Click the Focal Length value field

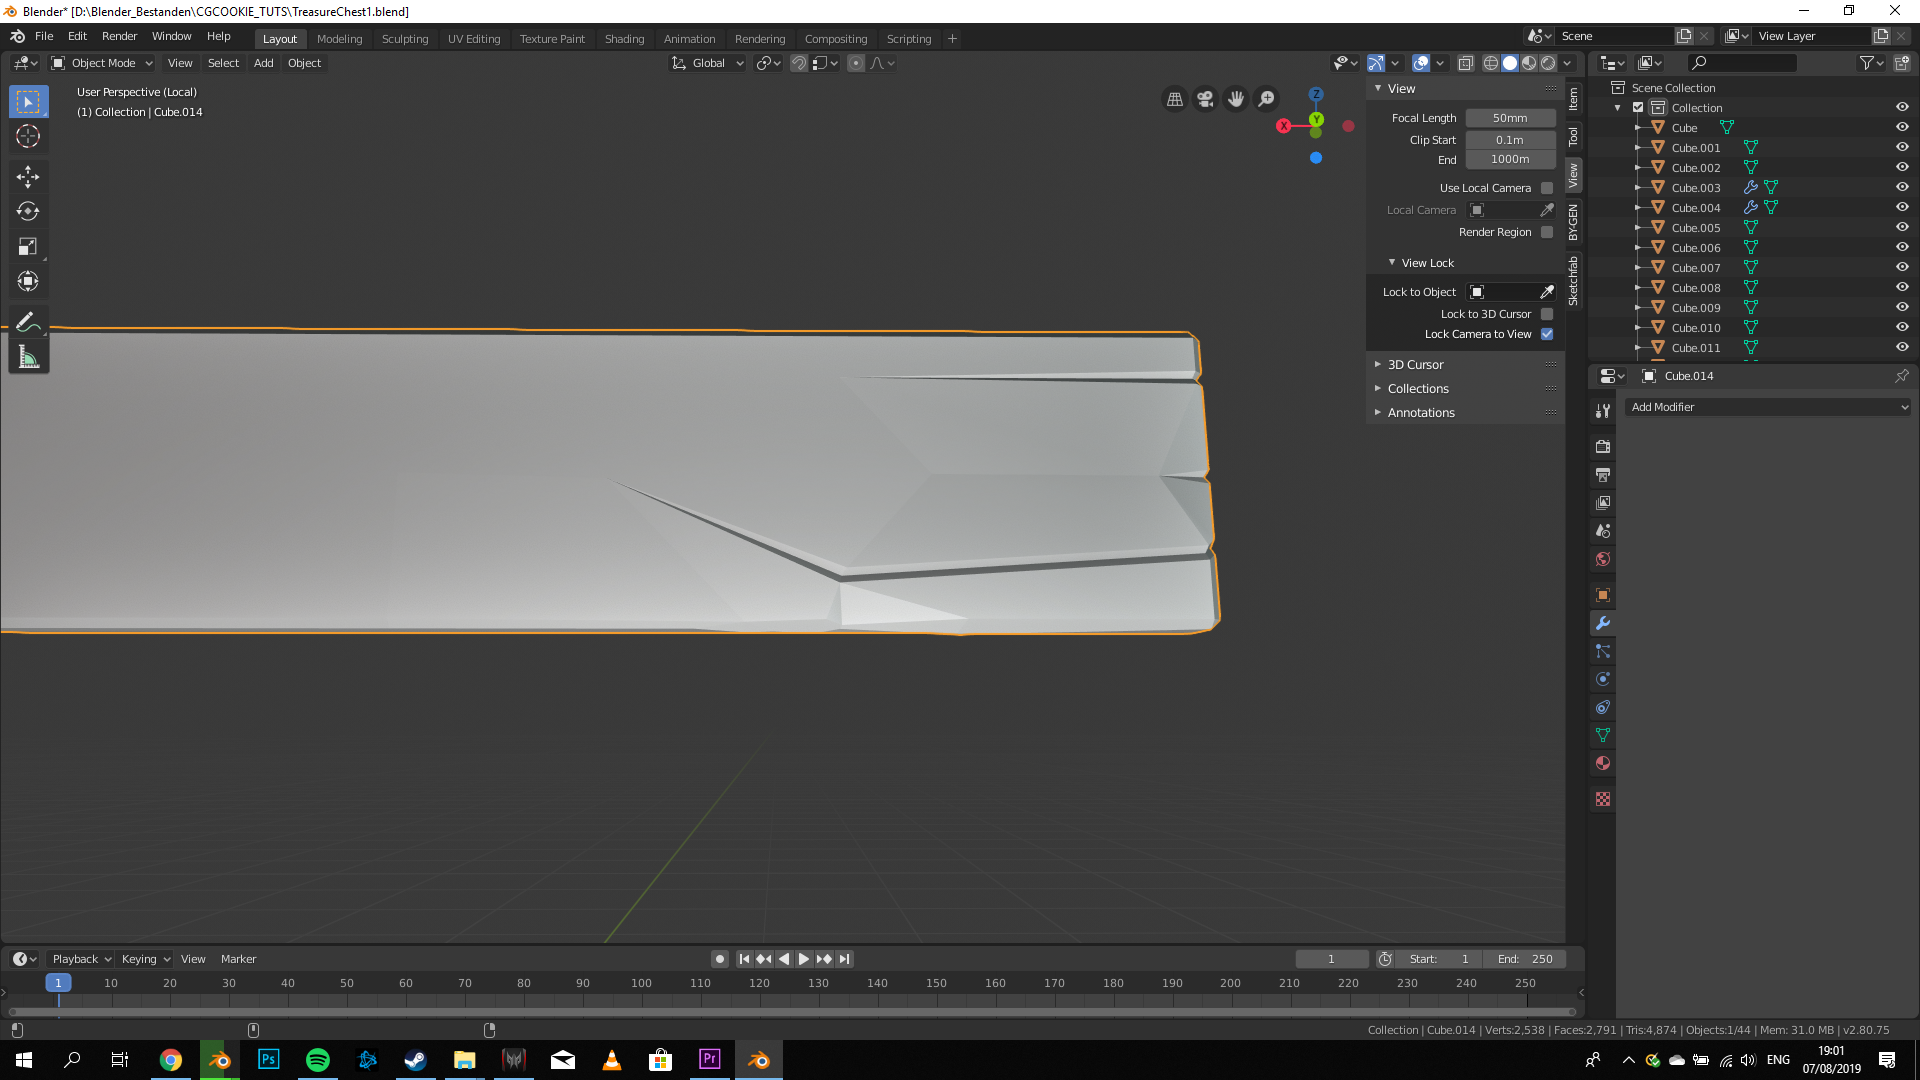[1510, 118]
